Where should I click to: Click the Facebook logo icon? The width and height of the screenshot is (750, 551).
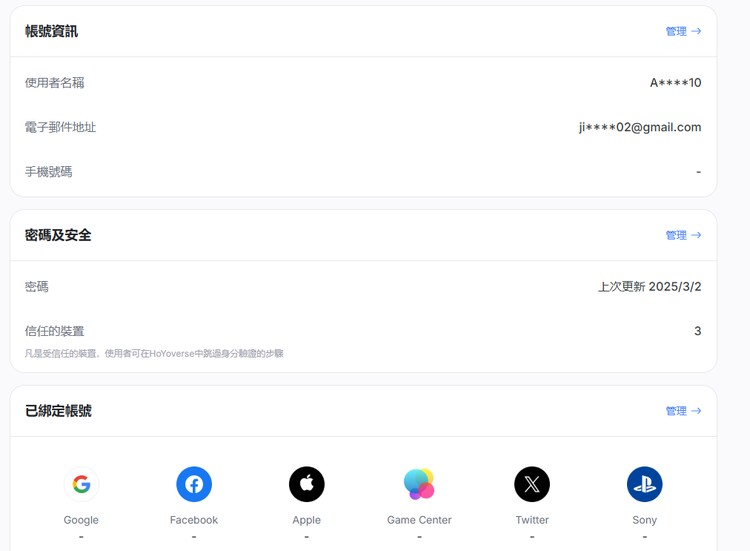(x=194, y=485)
